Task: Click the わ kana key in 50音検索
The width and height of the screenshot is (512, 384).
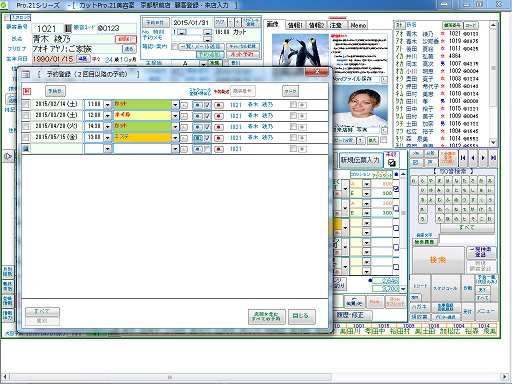Action: pos(414,181)
